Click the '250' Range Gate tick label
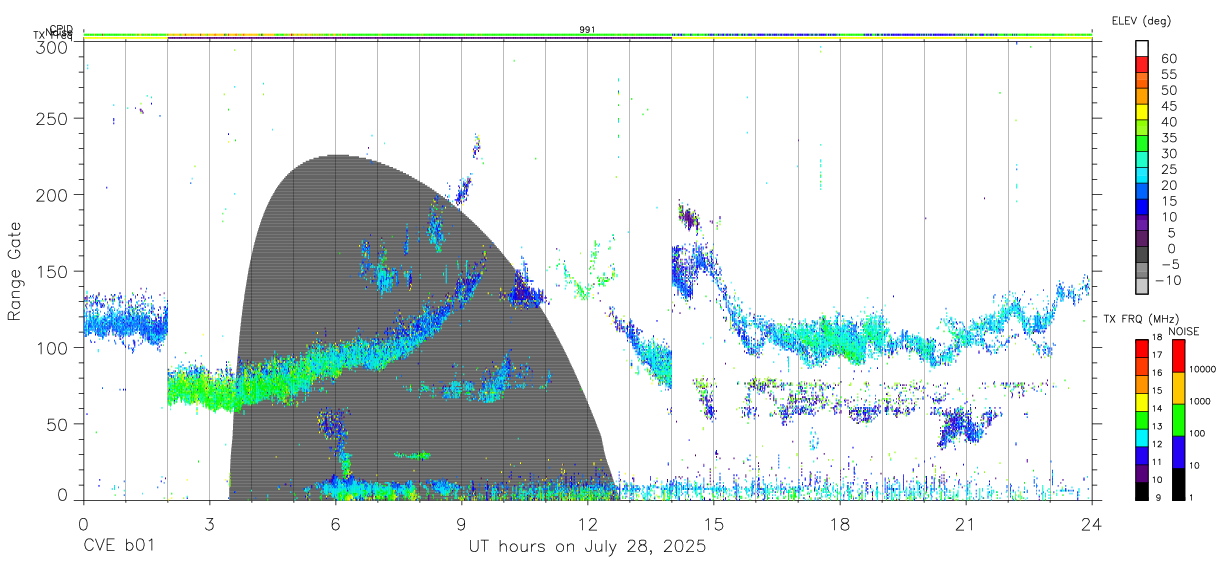 point(53,118)
